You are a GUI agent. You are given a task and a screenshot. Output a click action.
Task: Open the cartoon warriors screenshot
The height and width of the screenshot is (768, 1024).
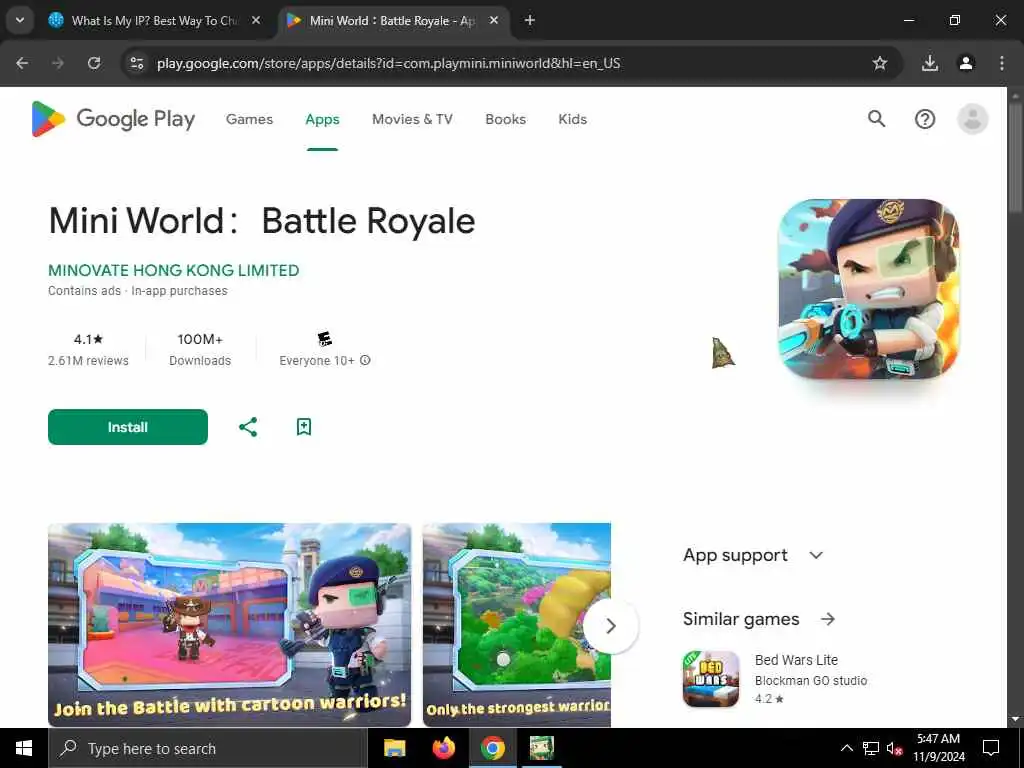pyautogui.click(x=229, y=625)
